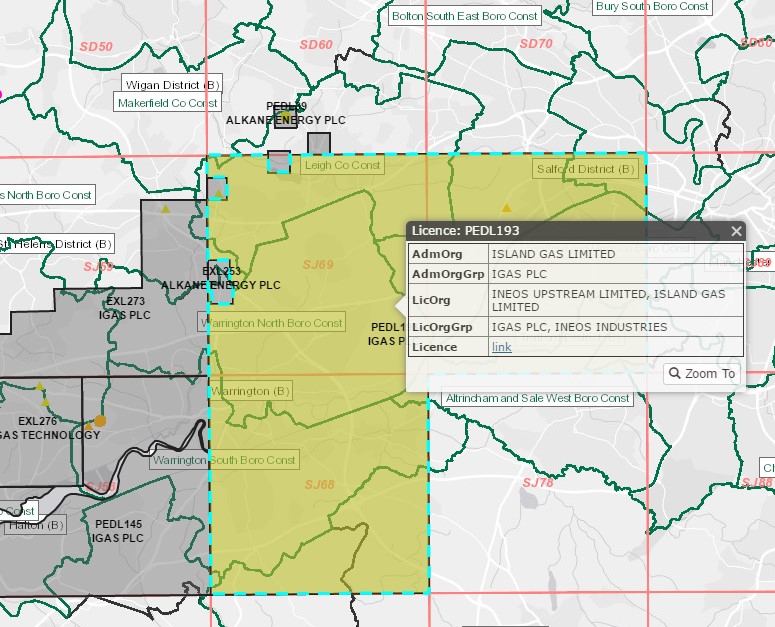Close the Licence PEDL193 popup
The height and width of the screenshot is (627, 775).
click(736, 231)
